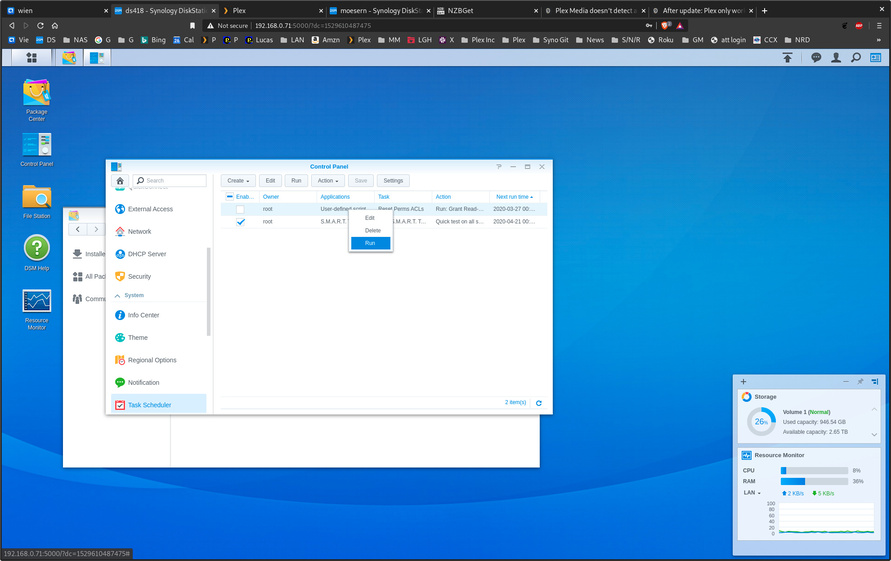This screenshot has height=561, width=891.
Task: Open Task Scheduler Settings button
Action: pos(393,181)
